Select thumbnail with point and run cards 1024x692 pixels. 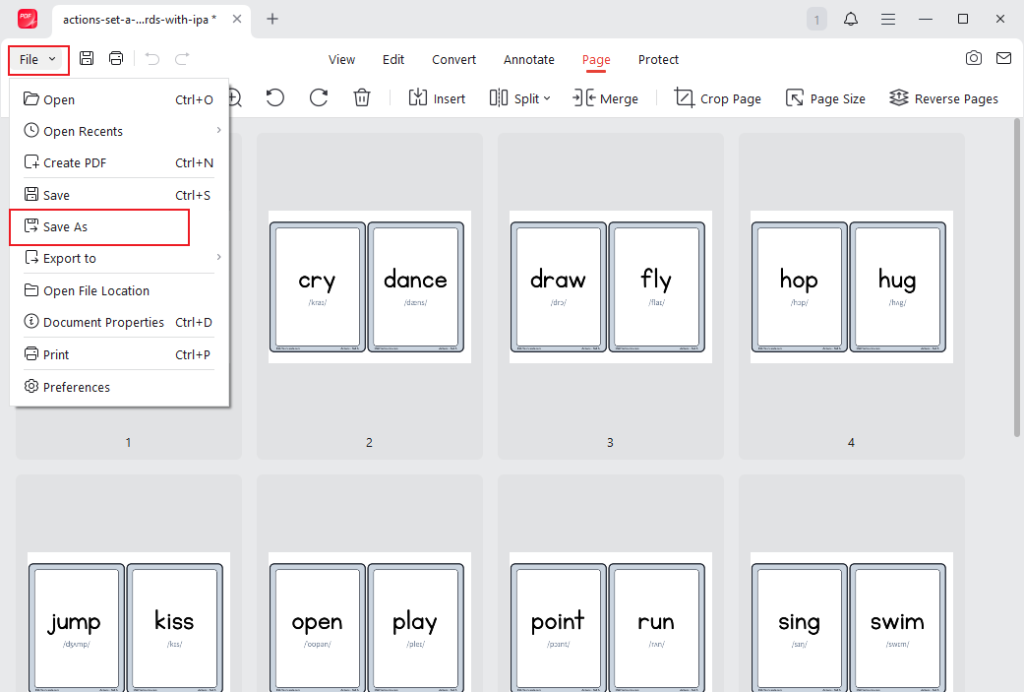tap(611, 622)
